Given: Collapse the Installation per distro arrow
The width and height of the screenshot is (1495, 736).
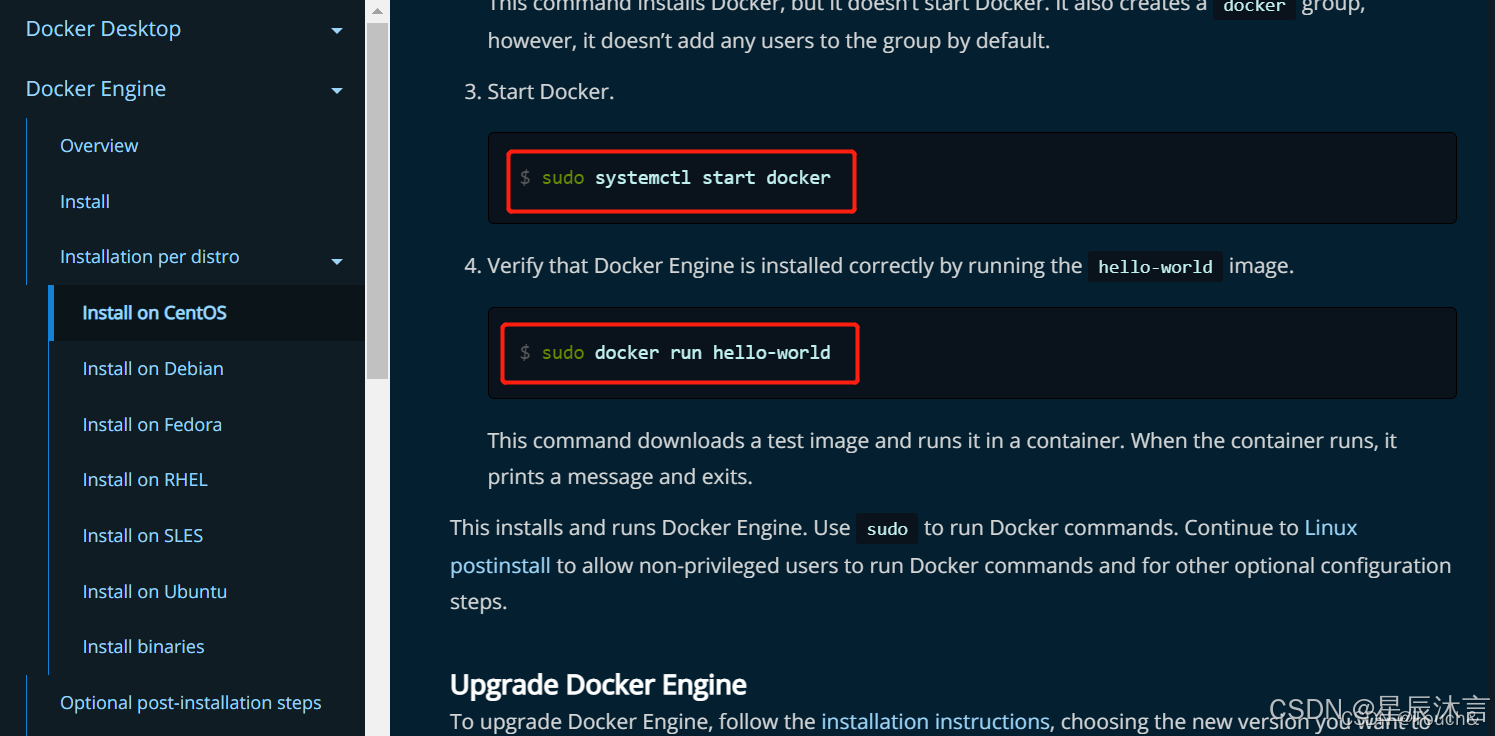Looking at the screenshot, I should pyautogui.click(x=337, y=262).
